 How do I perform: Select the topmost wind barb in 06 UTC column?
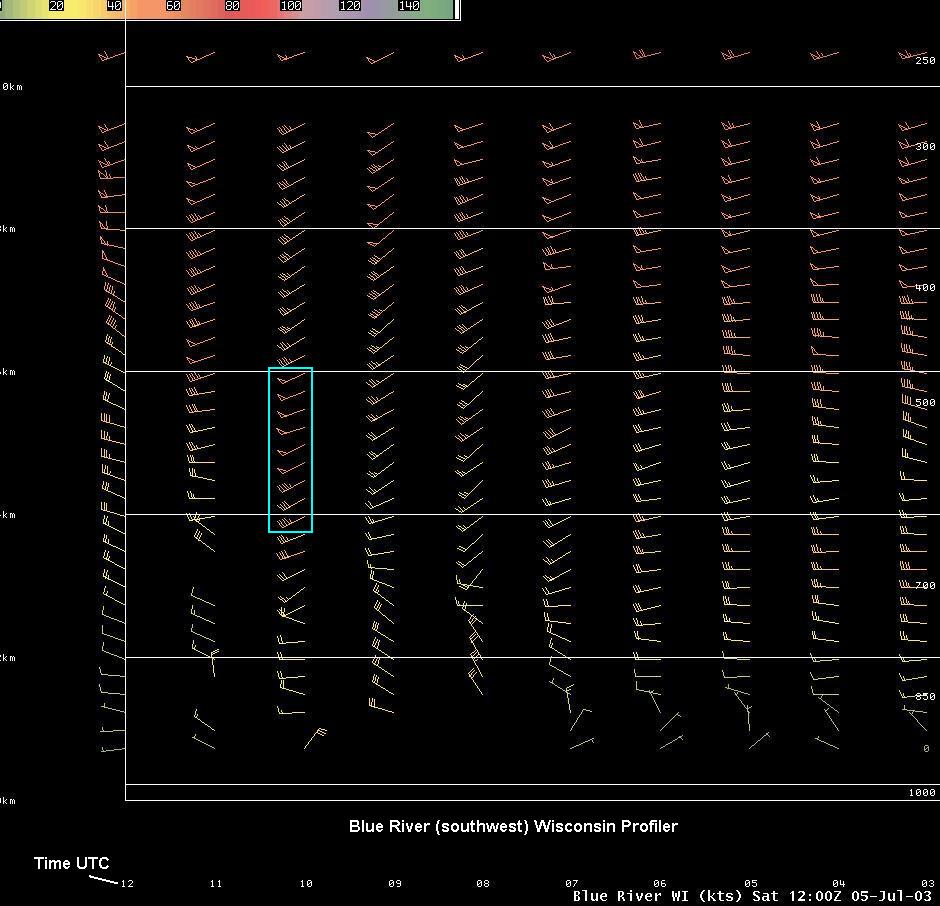click(x=646, y=55)
